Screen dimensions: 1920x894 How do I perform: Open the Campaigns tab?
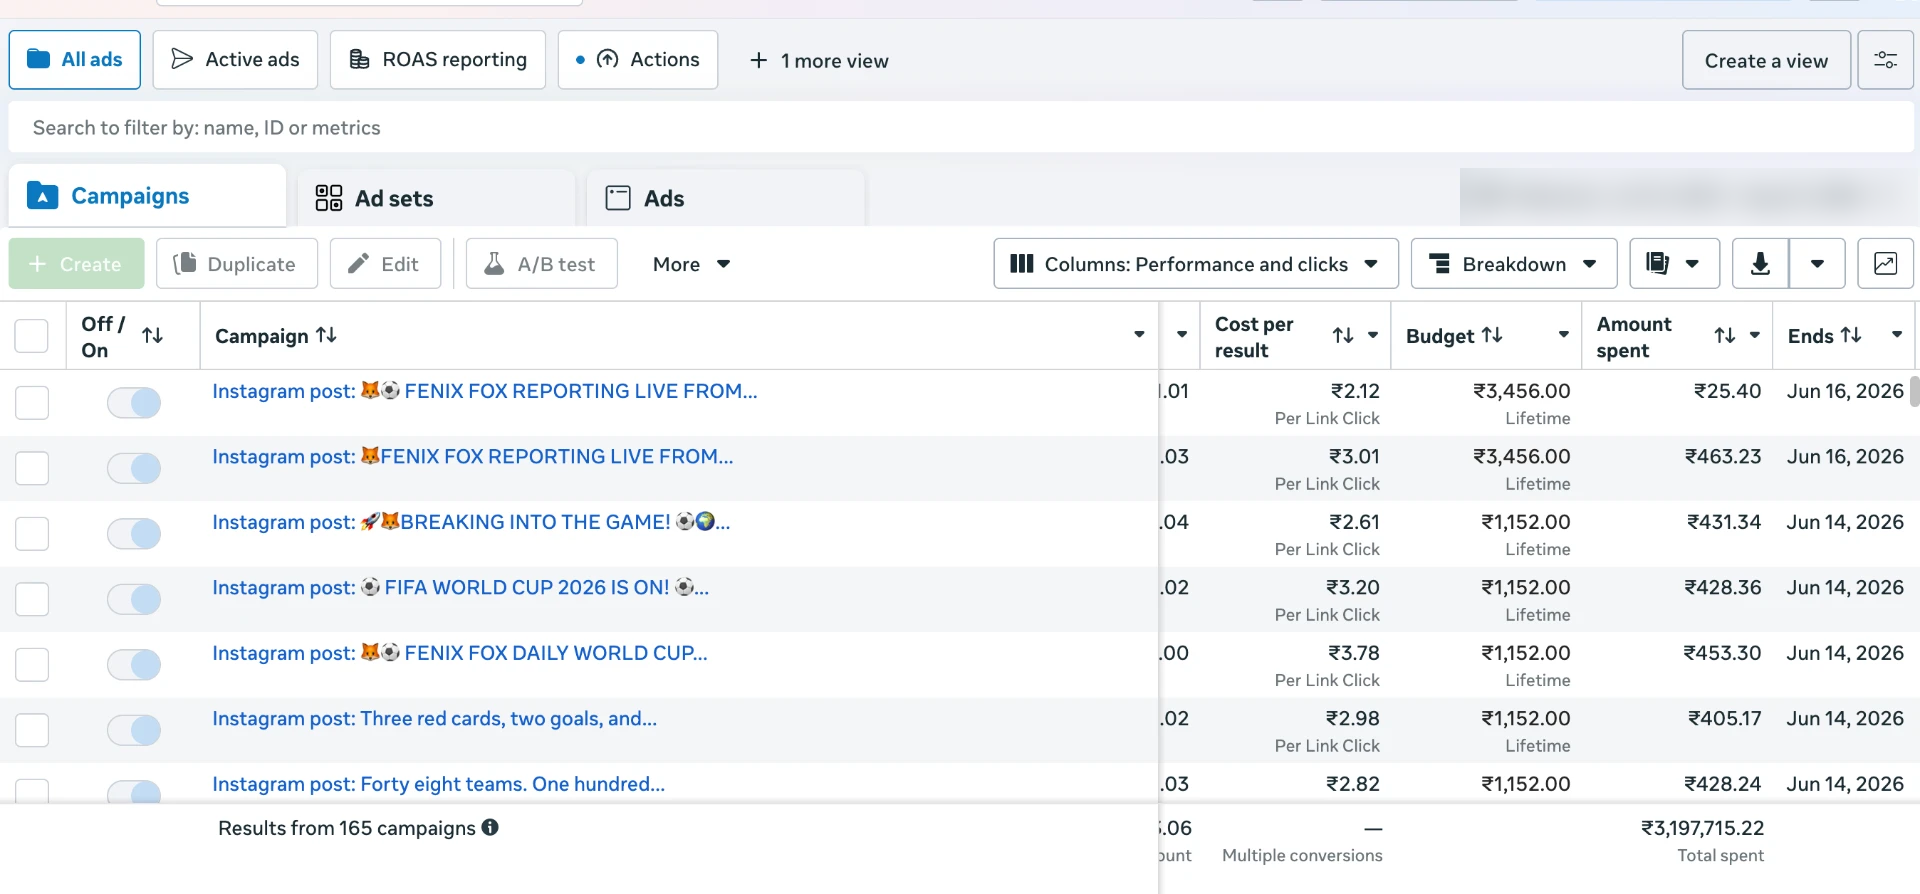[147, 196]
